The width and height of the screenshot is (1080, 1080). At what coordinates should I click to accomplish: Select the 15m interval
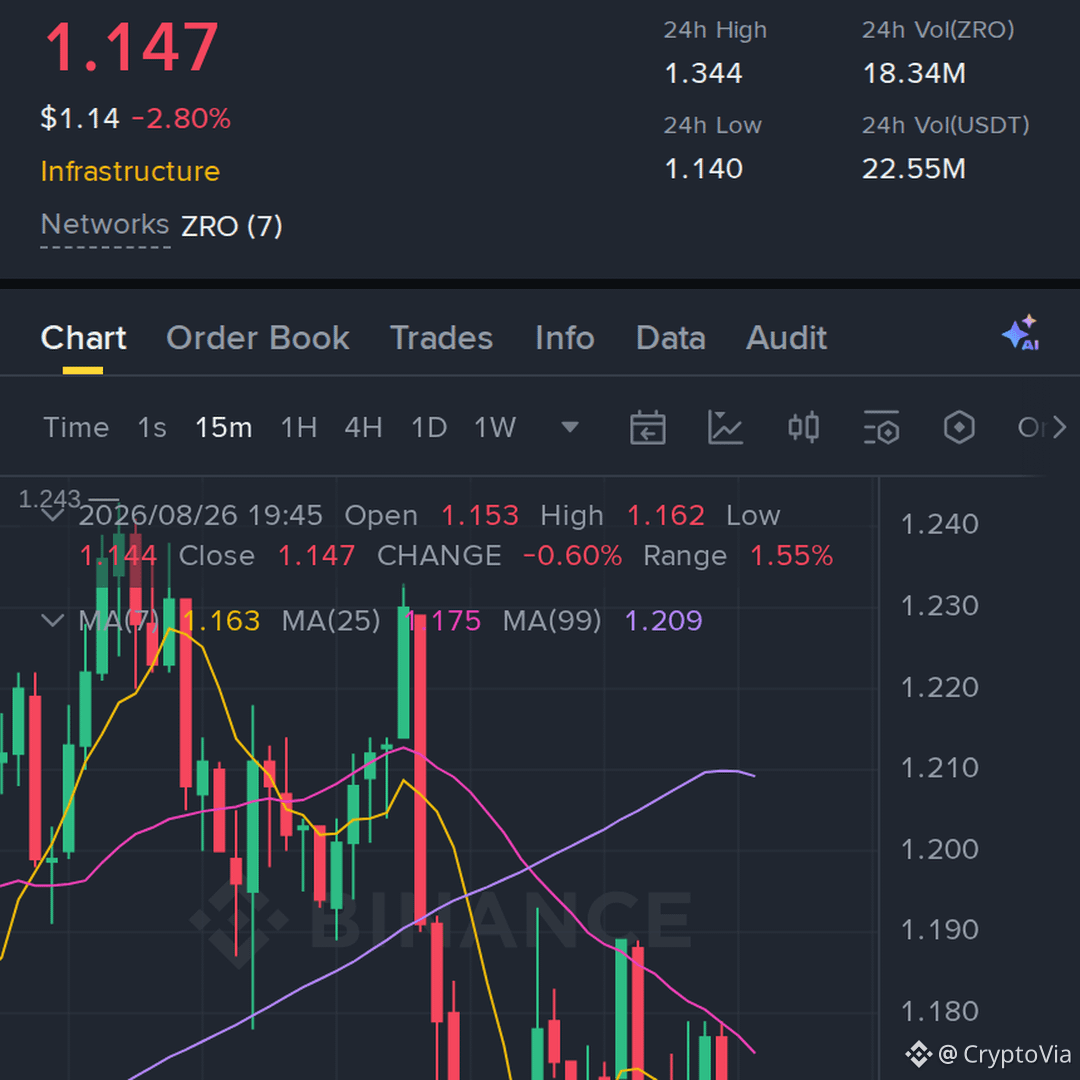pyautogui.click(x=224, y=428)
